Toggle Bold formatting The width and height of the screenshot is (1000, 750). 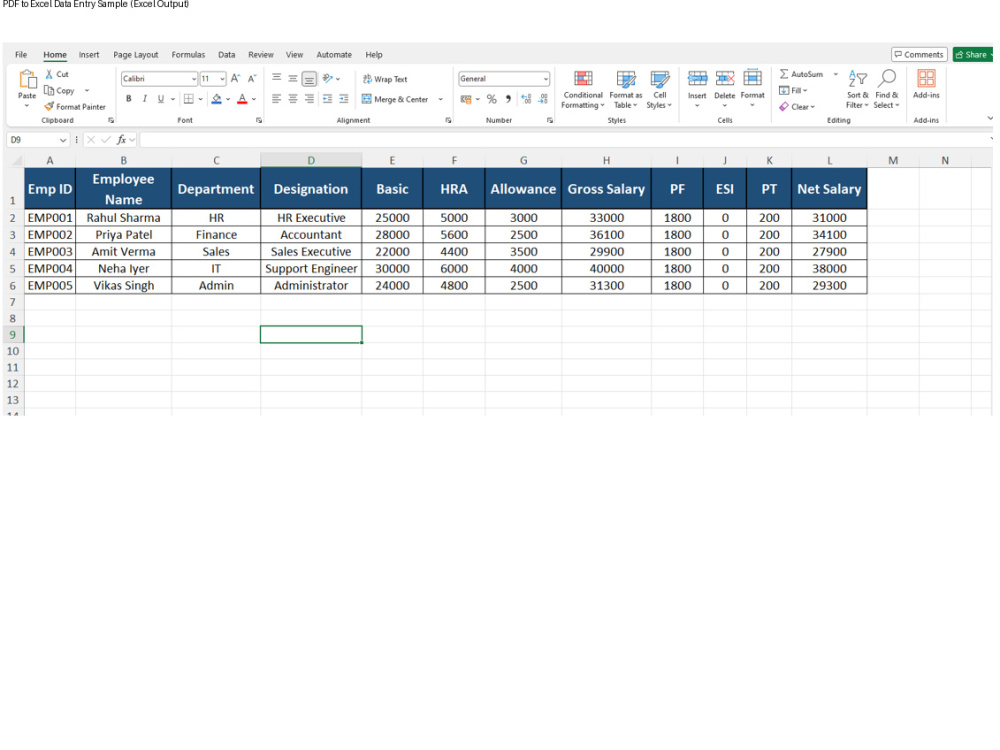pyautogui.click(x=129, y=99)
